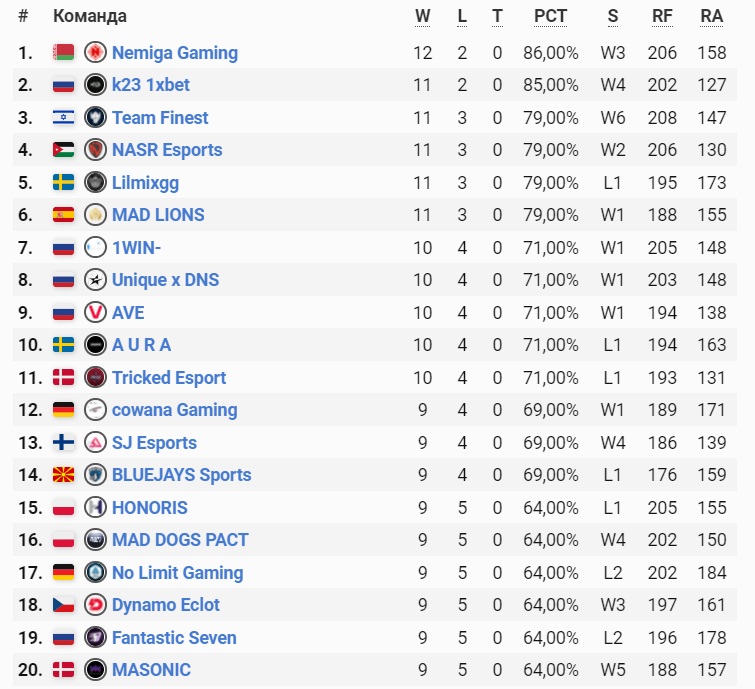Click the Spain flag beside MAD LIONS
The width and height of the screenshot is (755, 689).
[64, 215]
